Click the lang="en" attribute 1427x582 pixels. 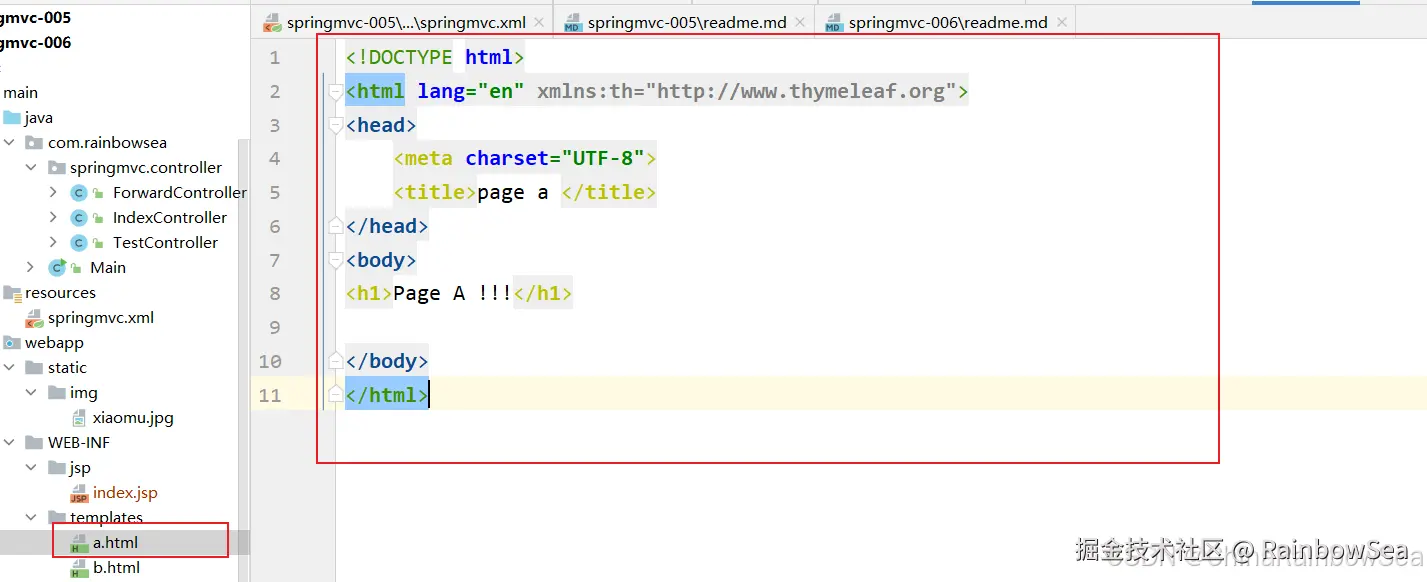[471, 92]
